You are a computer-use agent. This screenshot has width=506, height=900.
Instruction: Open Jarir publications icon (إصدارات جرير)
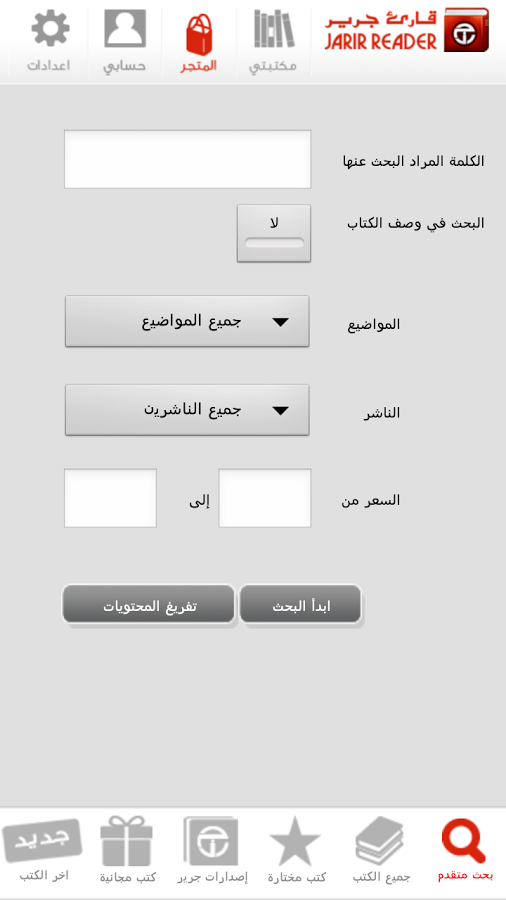click(211, 841)
